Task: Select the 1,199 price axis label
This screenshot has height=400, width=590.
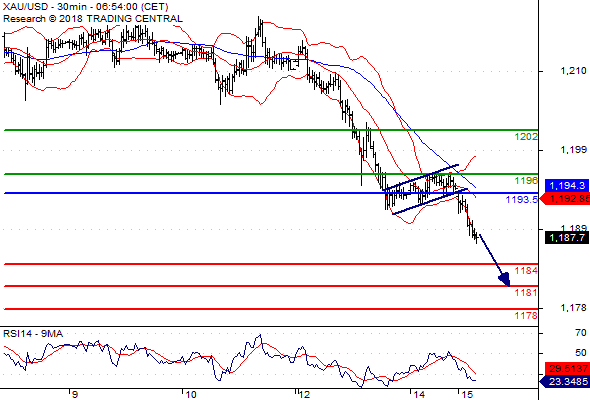Action: 573,150
